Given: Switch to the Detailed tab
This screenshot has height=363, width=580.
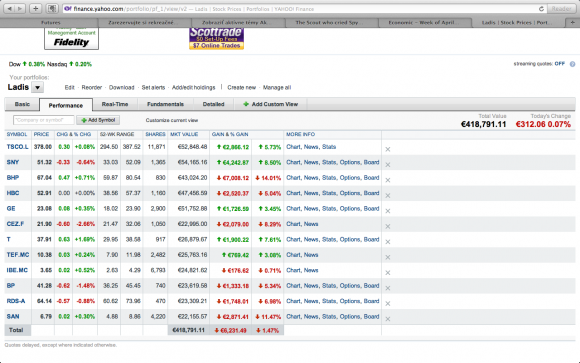Looking at the screenshot, I should point(213,104).
